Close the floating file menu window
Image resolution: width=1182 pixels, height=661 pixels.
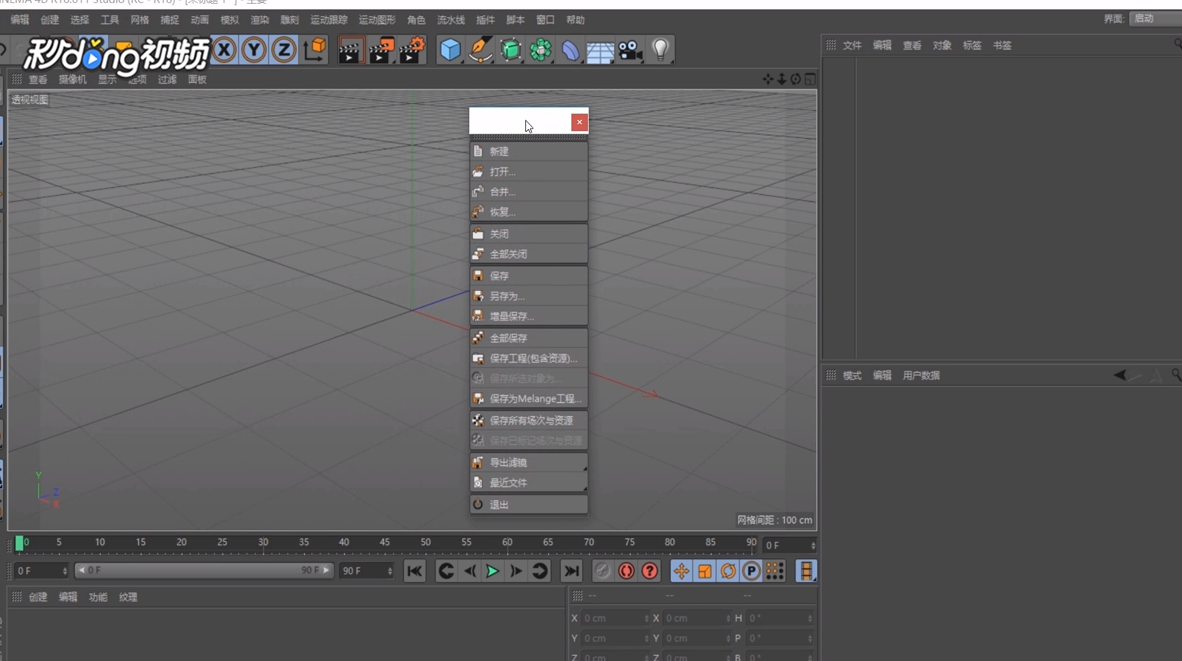[x=579, y=122]
